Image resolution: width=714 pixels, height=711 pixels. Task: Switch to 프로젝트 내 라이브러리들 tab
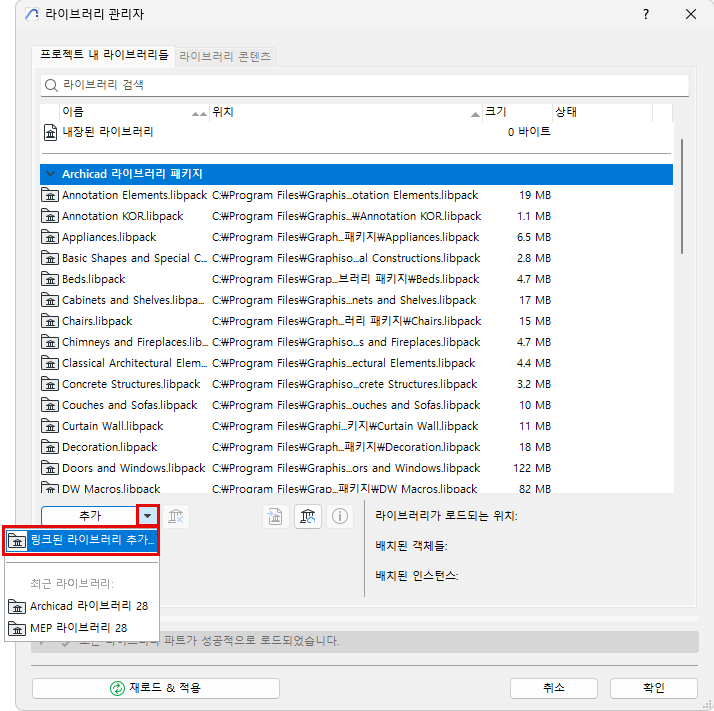coord(104,56)
